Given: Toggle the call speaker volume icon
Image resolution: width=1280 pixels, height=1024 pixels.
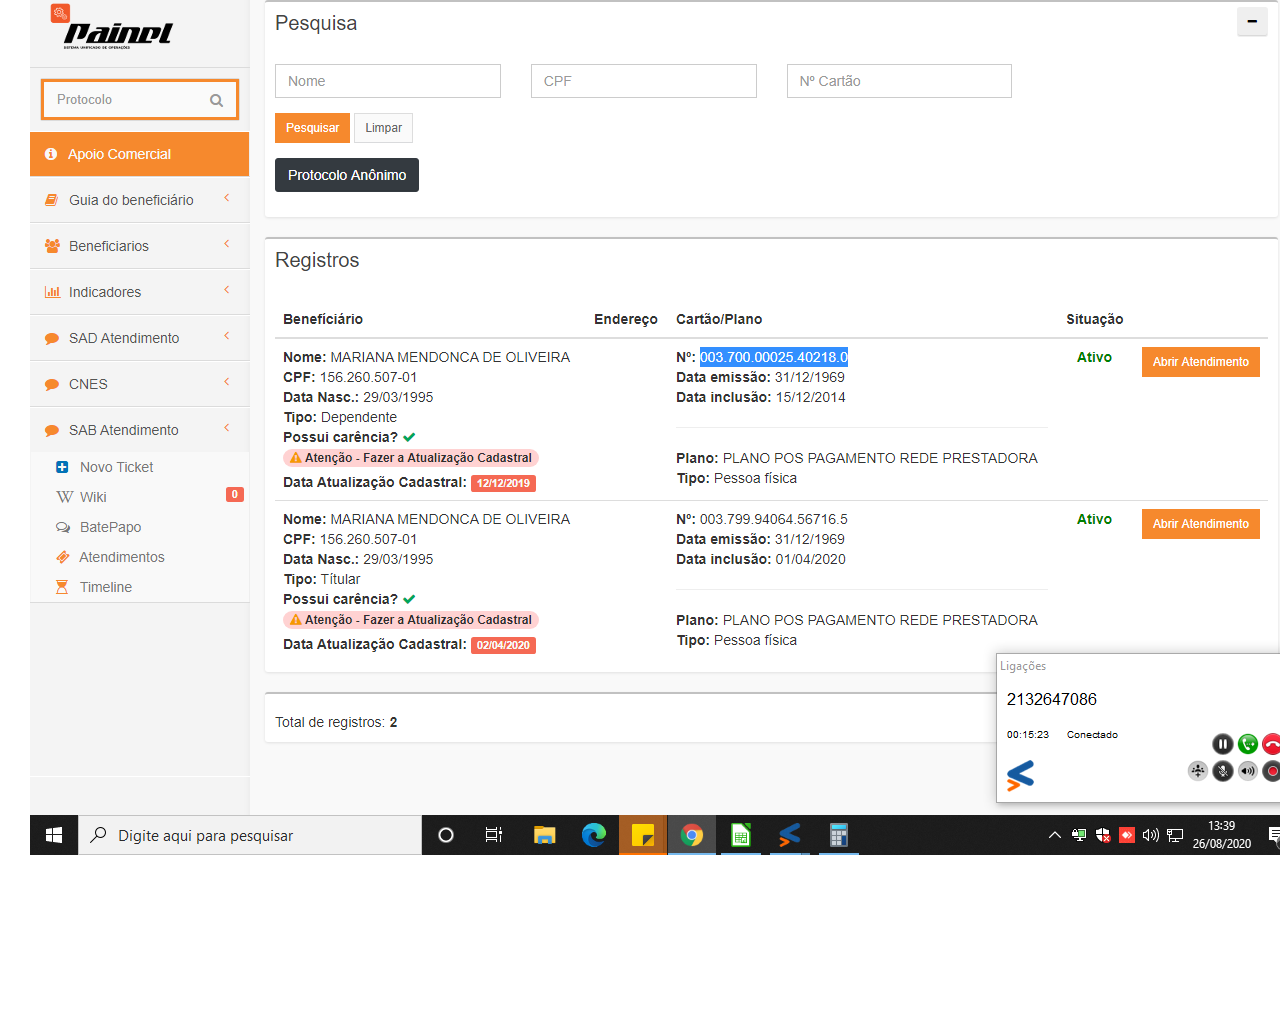Looking at the screenshot, I should 1247,771.
